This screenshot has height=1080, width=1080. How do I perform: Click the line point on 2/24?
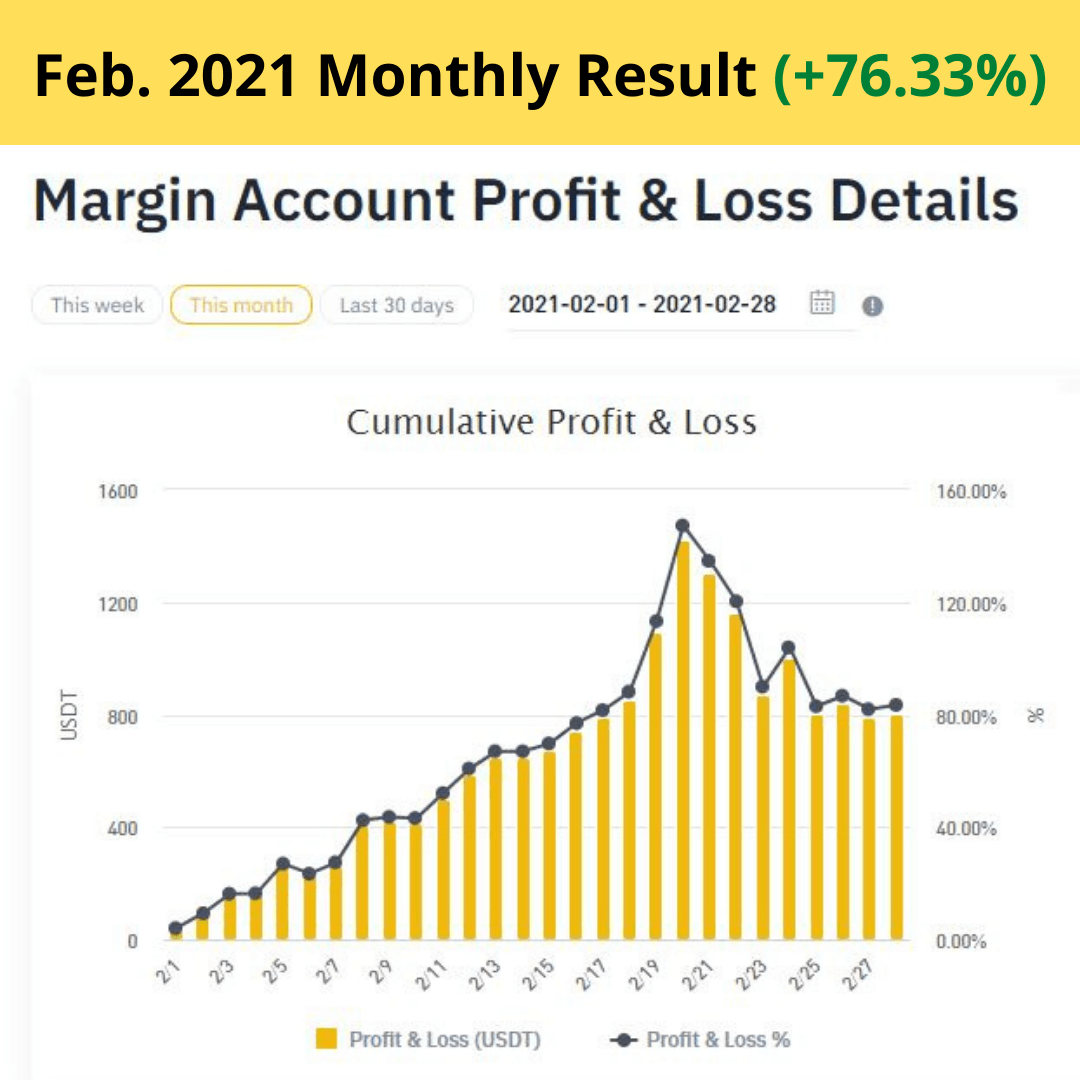tap(789, 647)
